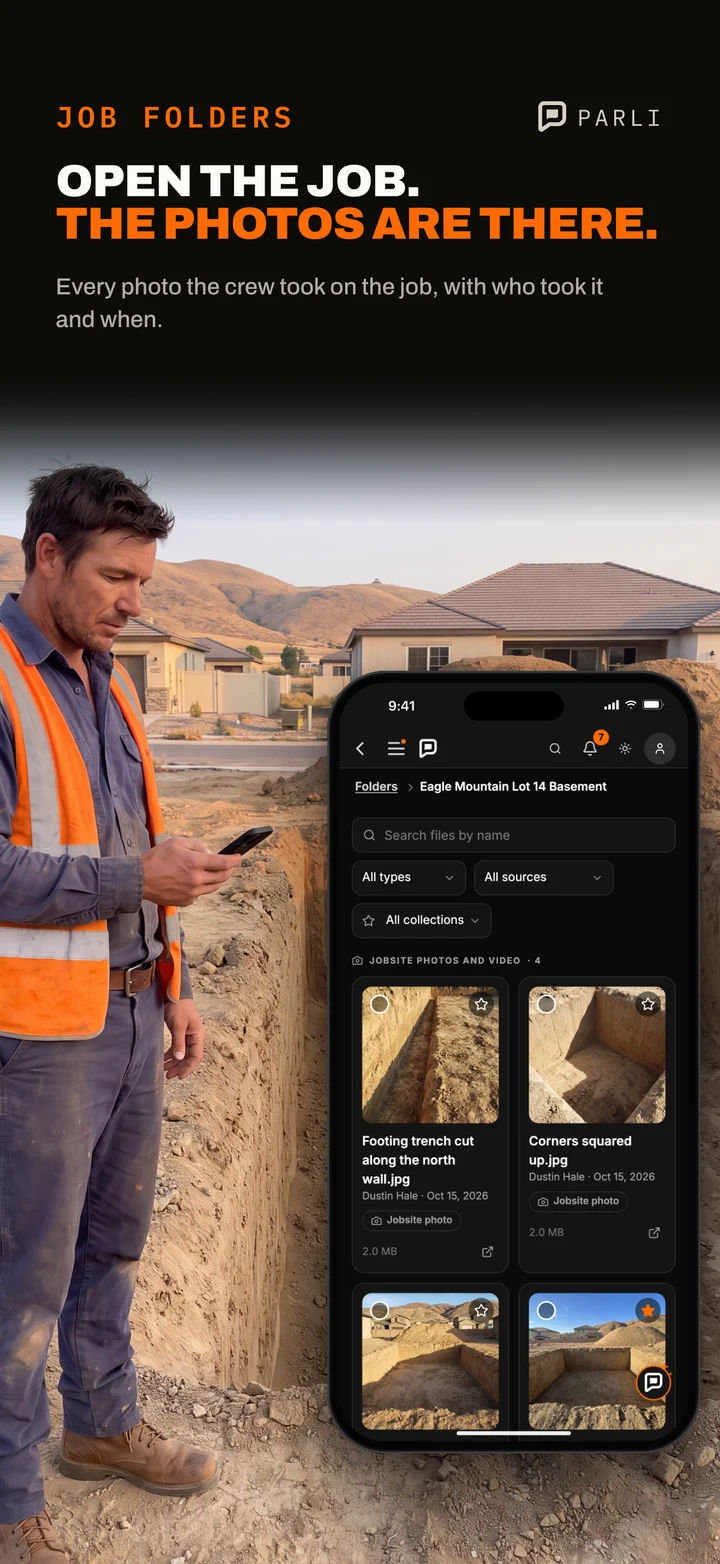
Task: Click the JOB FOLDERS heading text
Action: 174,118
